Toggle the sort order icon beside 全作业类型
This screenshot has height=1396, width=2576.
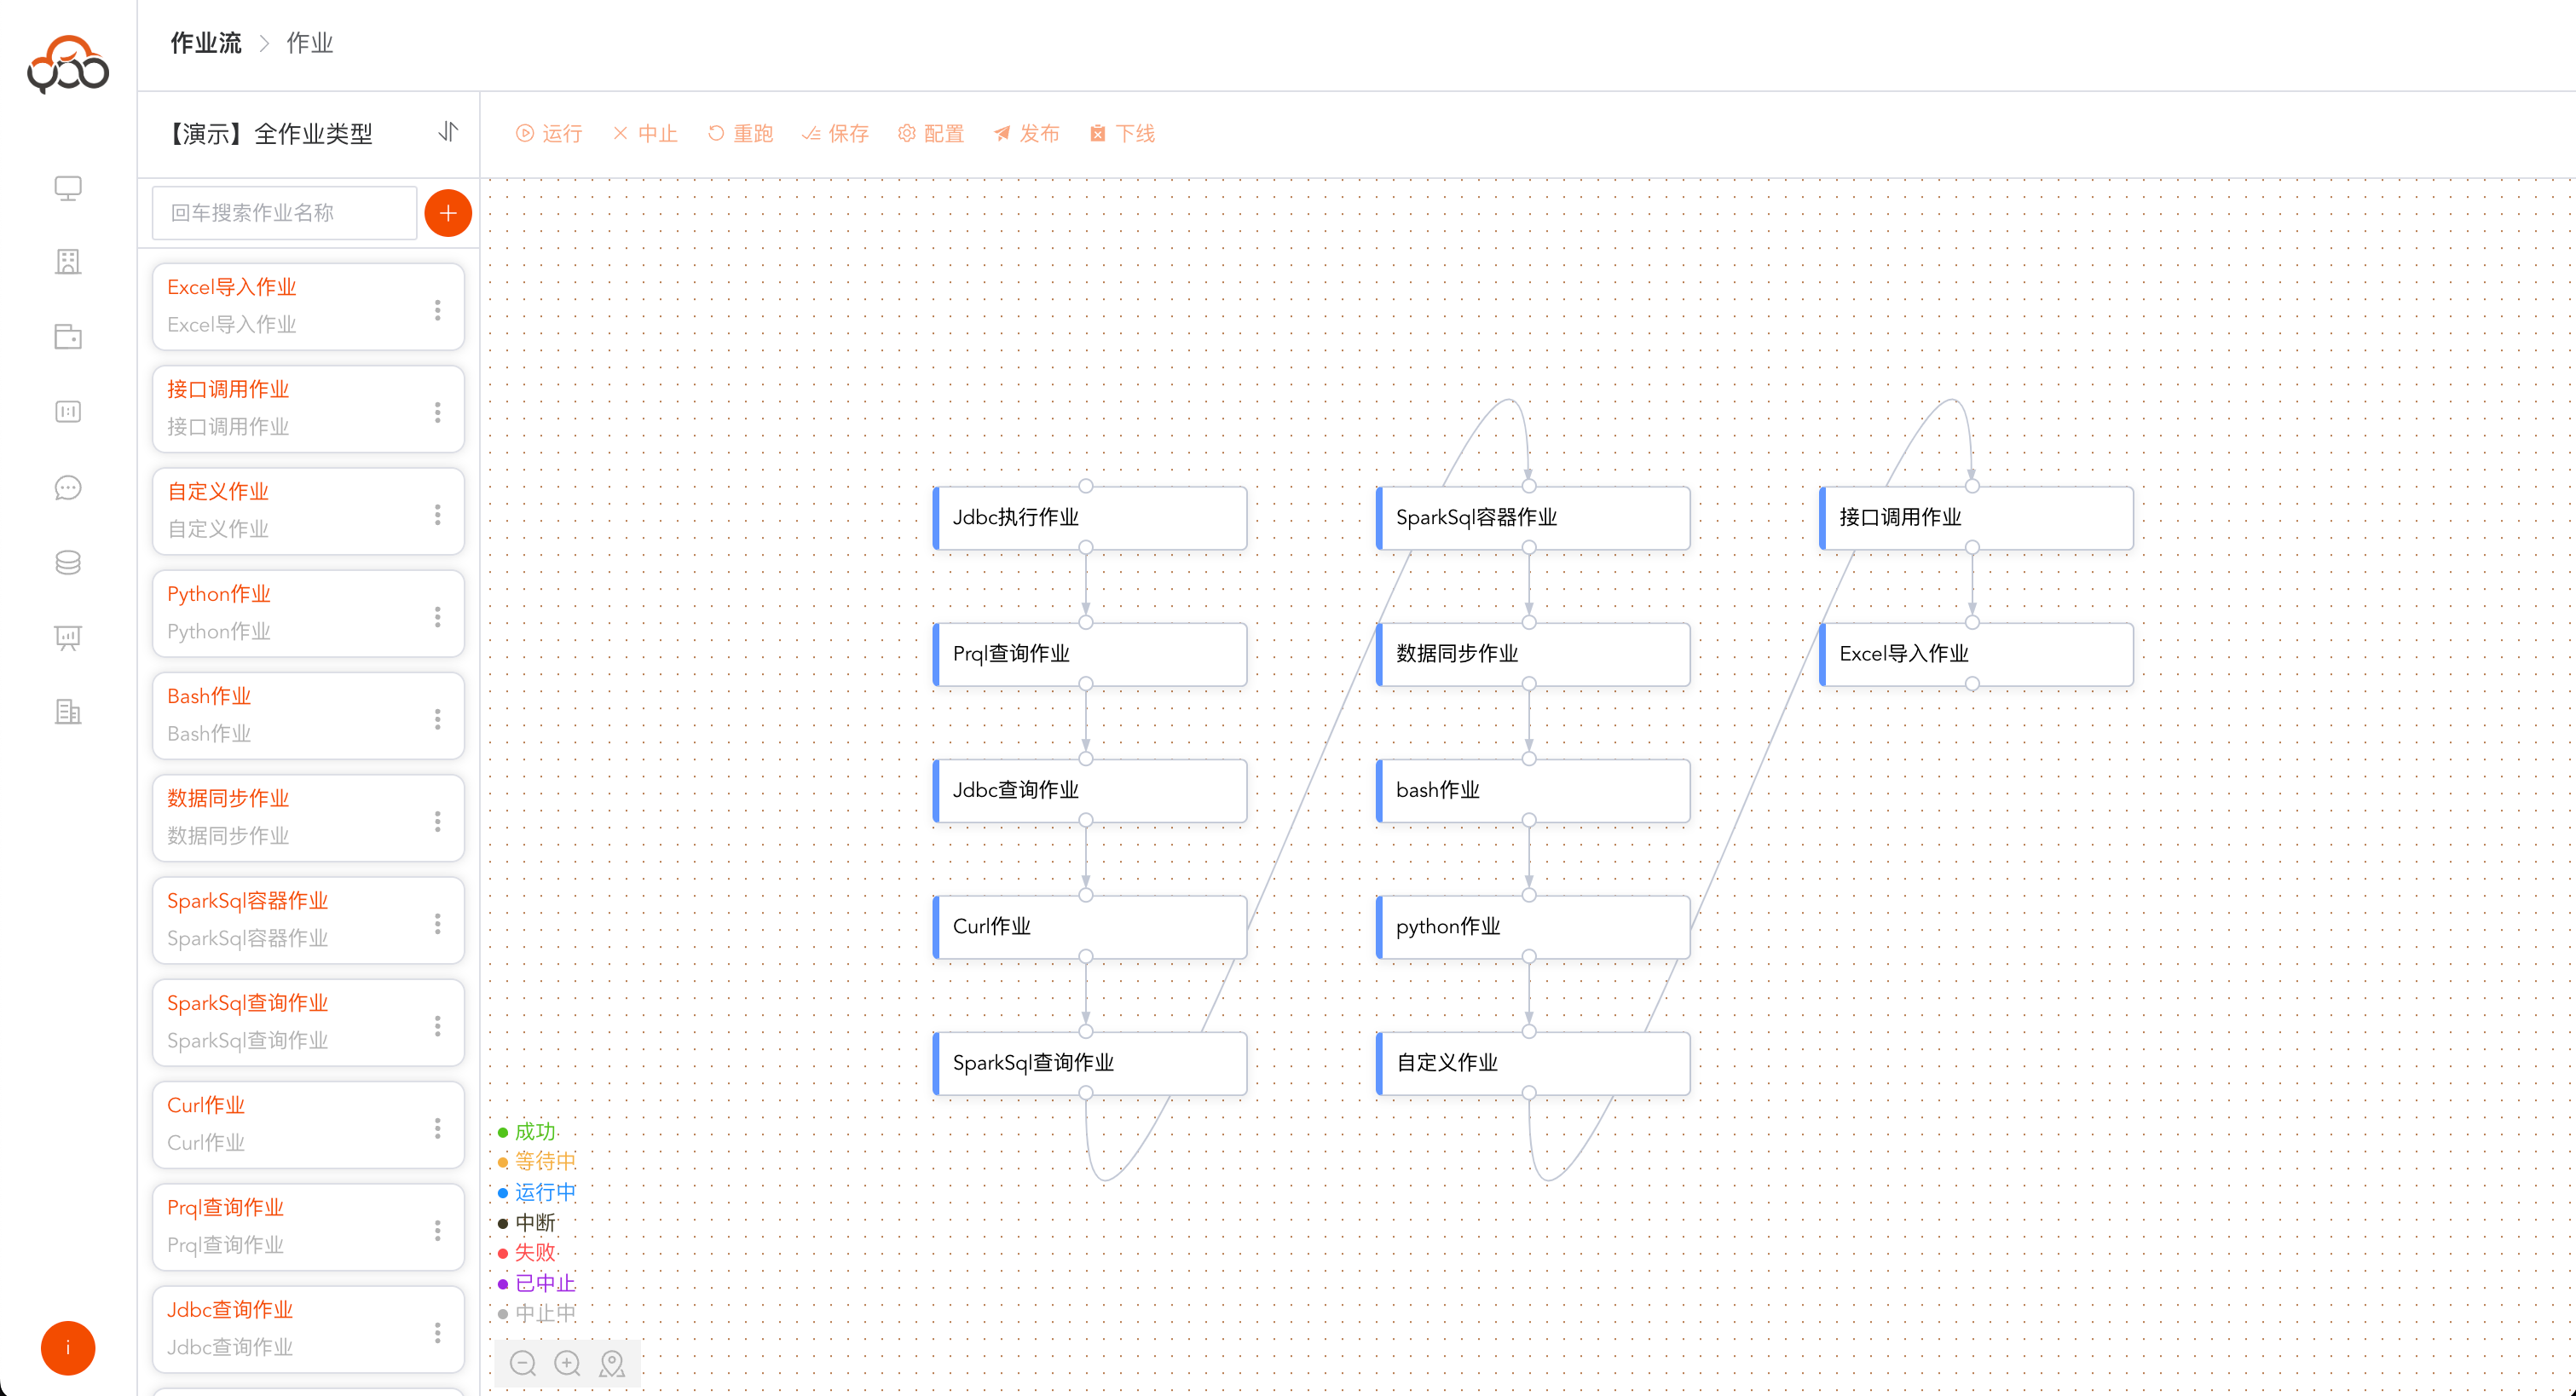pos(448,132)
